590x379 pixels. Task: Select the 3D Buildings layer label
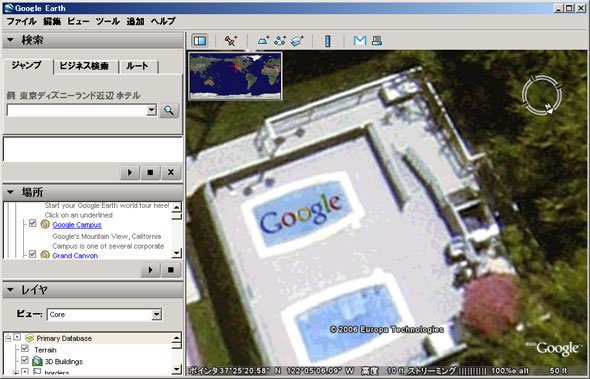tap(64, 362)
